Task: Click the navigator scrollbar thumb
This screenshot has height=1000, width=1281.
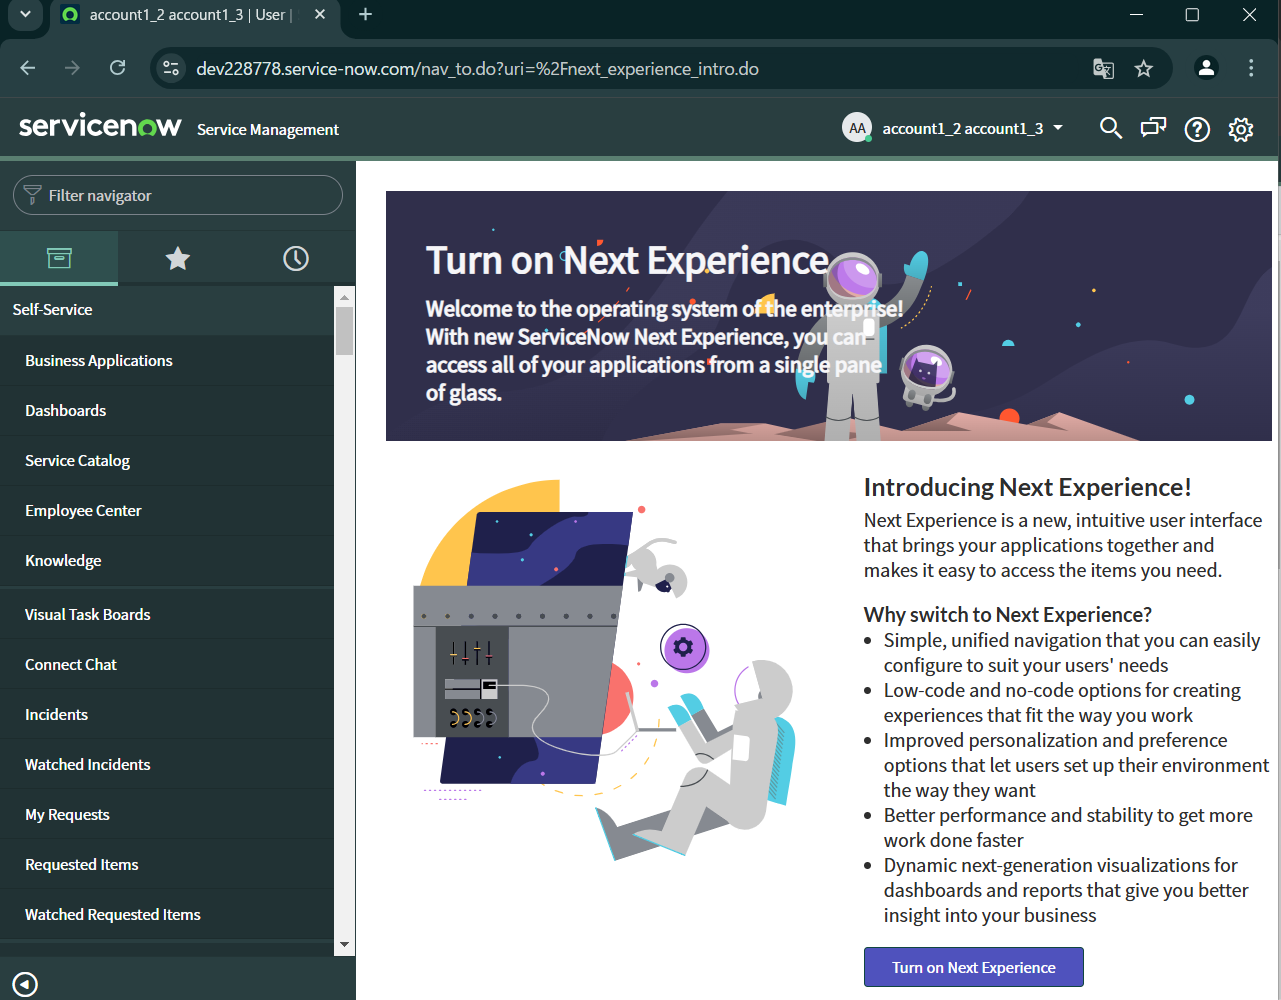Action: pos(344,331)
